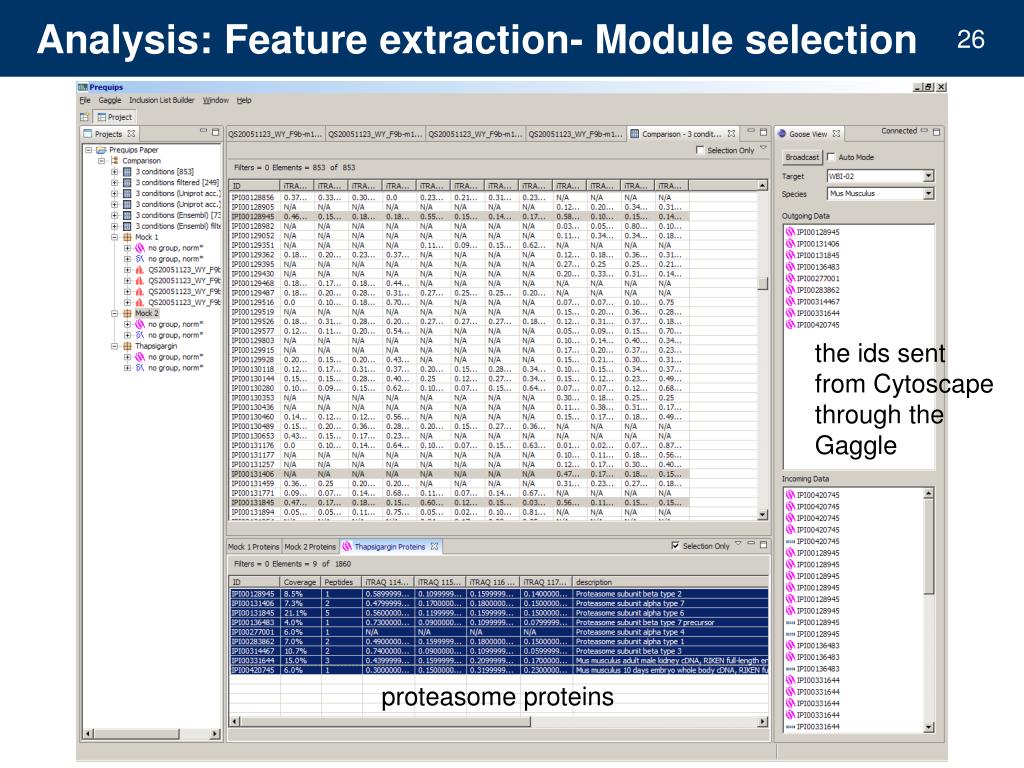Click the comparison table scroll down arrow
Viewport: 1024px width, 768px height.
point(762,515)
